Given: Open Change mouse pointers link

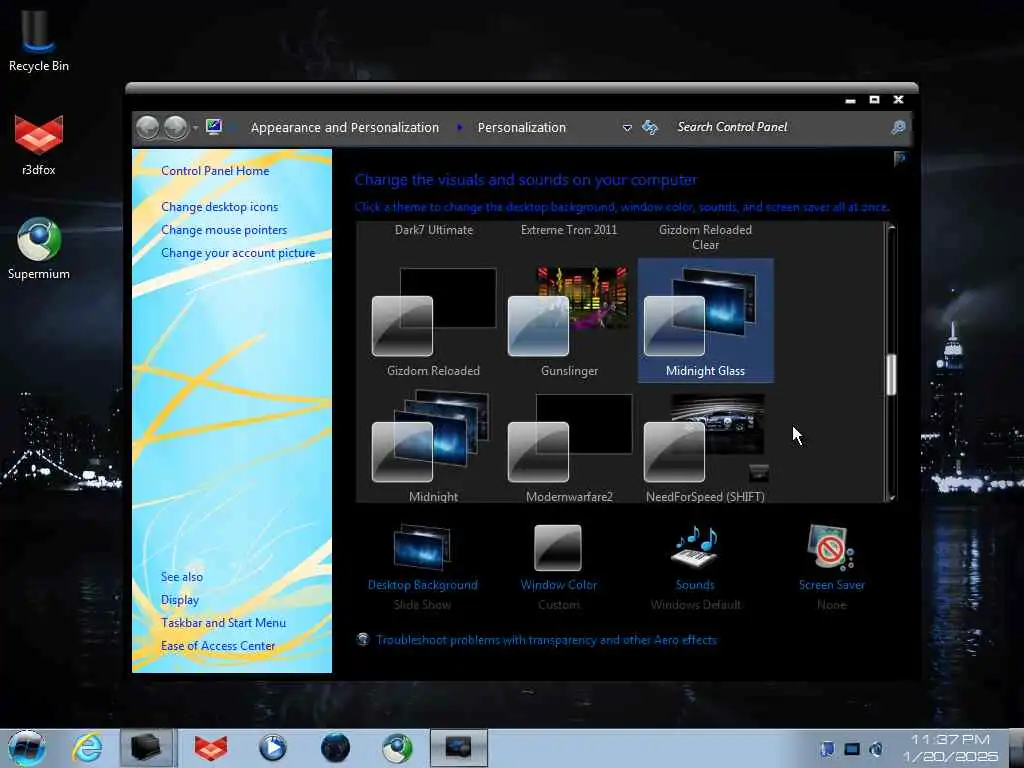Looking at the screenshot, I should tap(224, 230).
